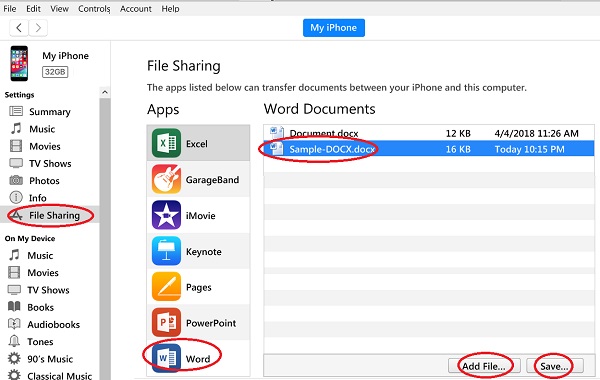Click the Books open-book icon
This screenshot has width=600, height=380.
14,307
